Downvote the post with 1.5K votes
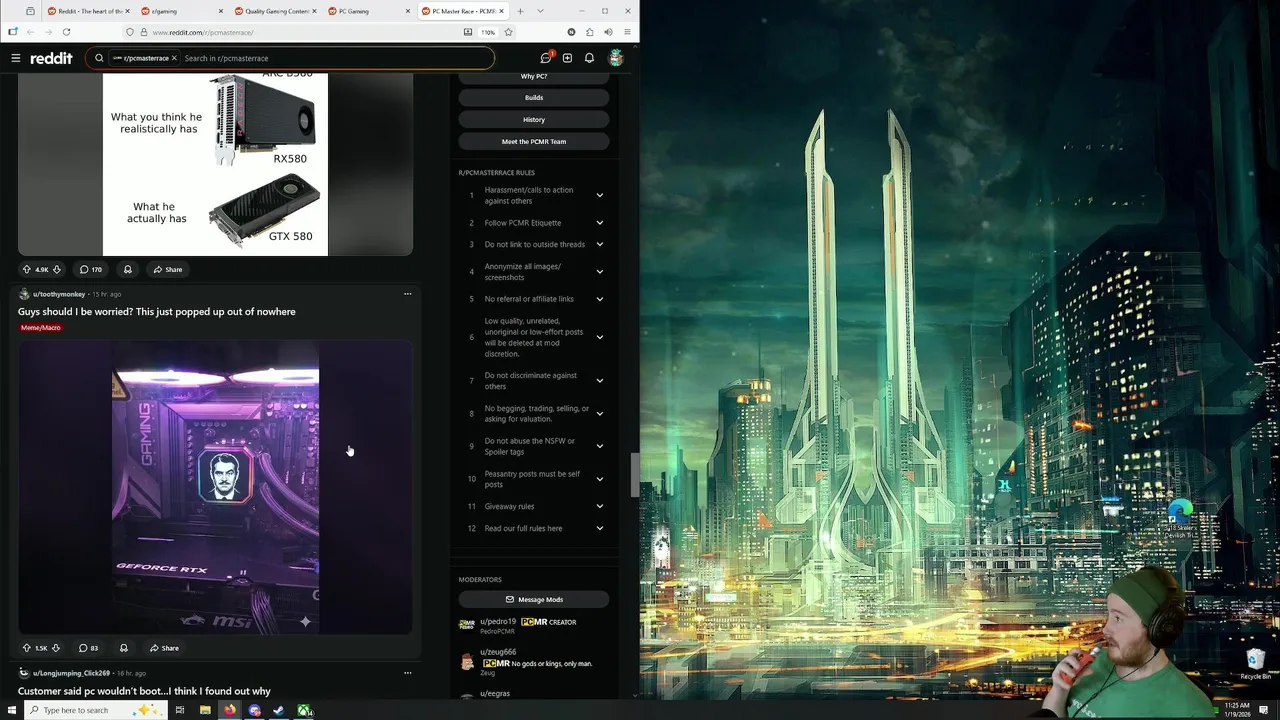 click(55, 648)
